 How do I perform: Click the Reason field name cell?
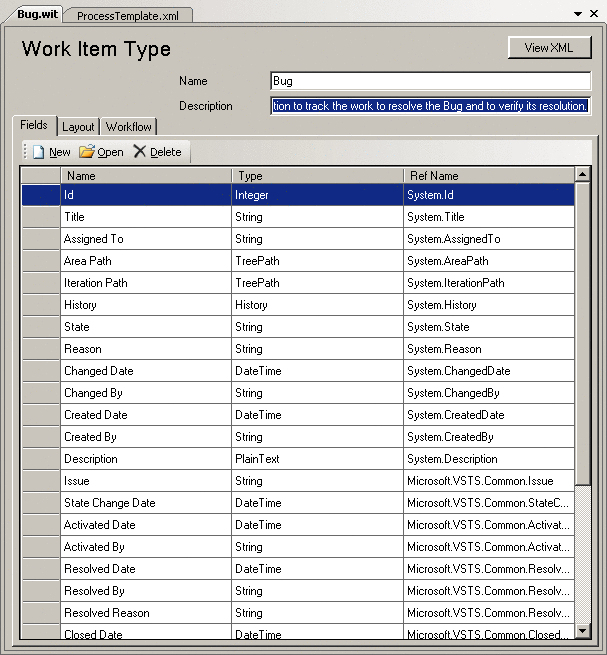pyautogui.click(x=146, y=349)
